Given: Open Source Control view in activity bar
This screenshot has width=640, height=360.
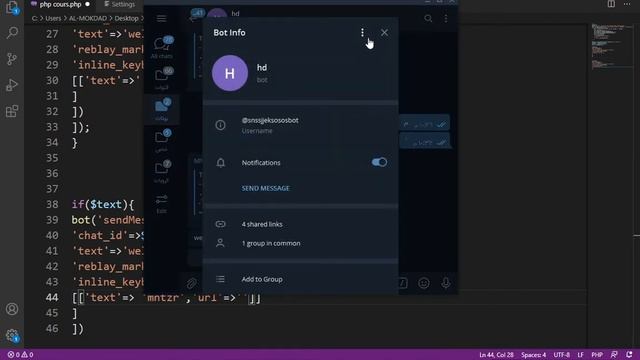Looking at the screenshot, I should pos(12,59).
